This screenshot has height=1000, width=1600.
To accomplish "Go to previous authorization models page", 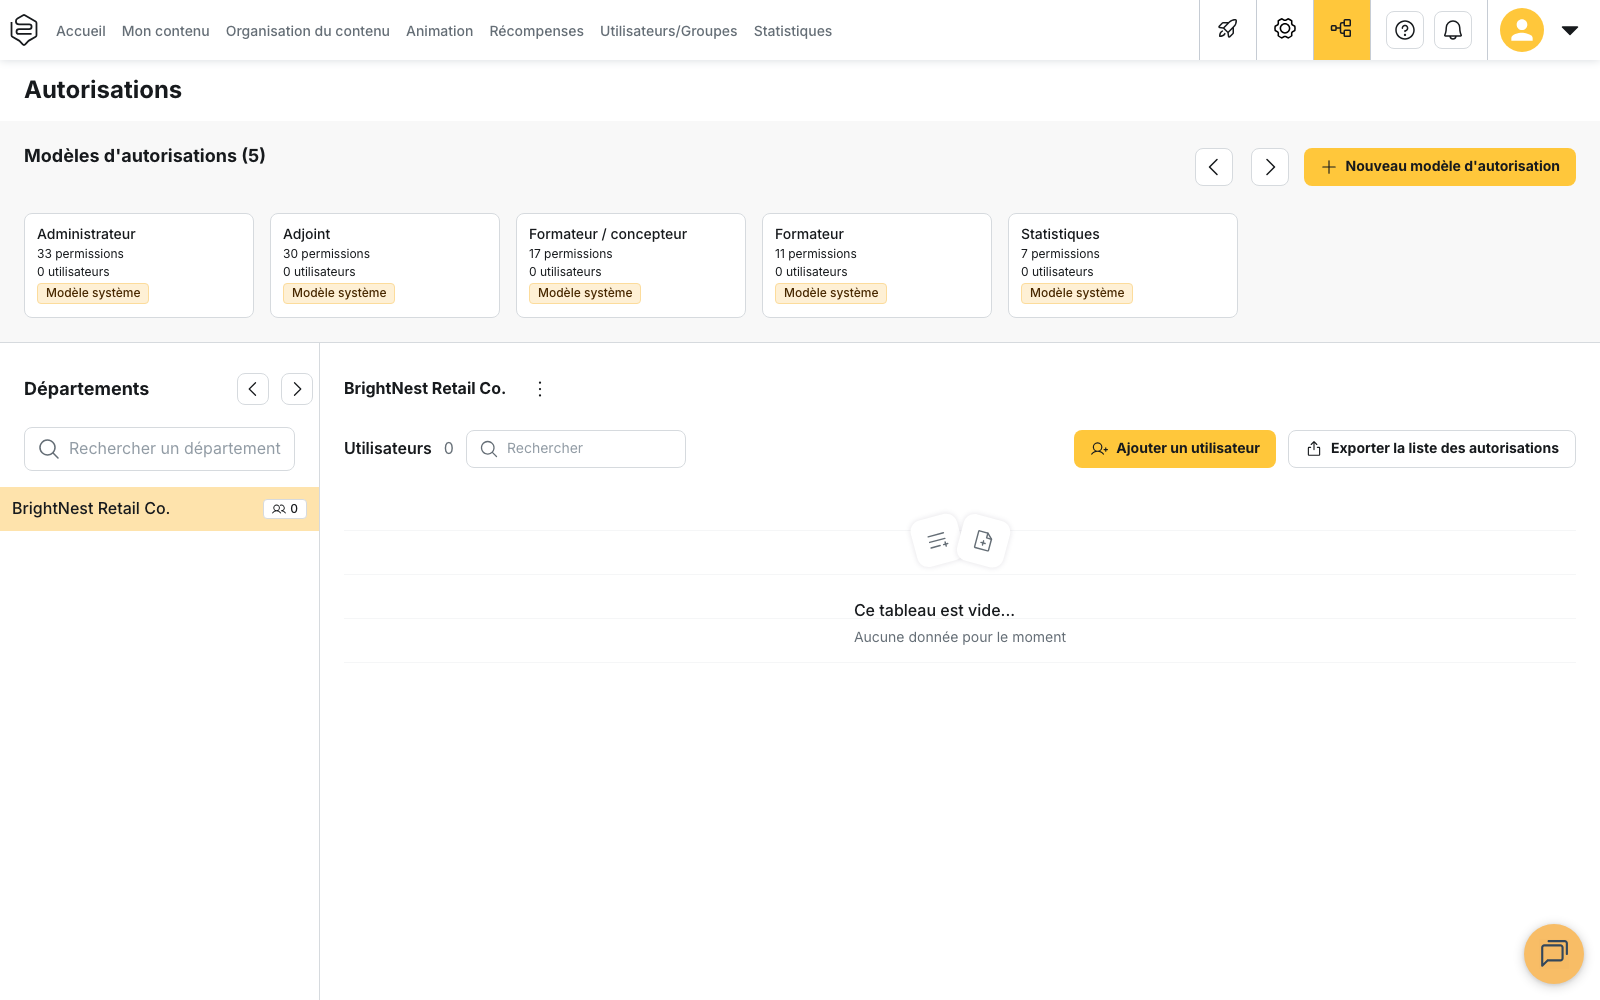I will coord(1214,167).
